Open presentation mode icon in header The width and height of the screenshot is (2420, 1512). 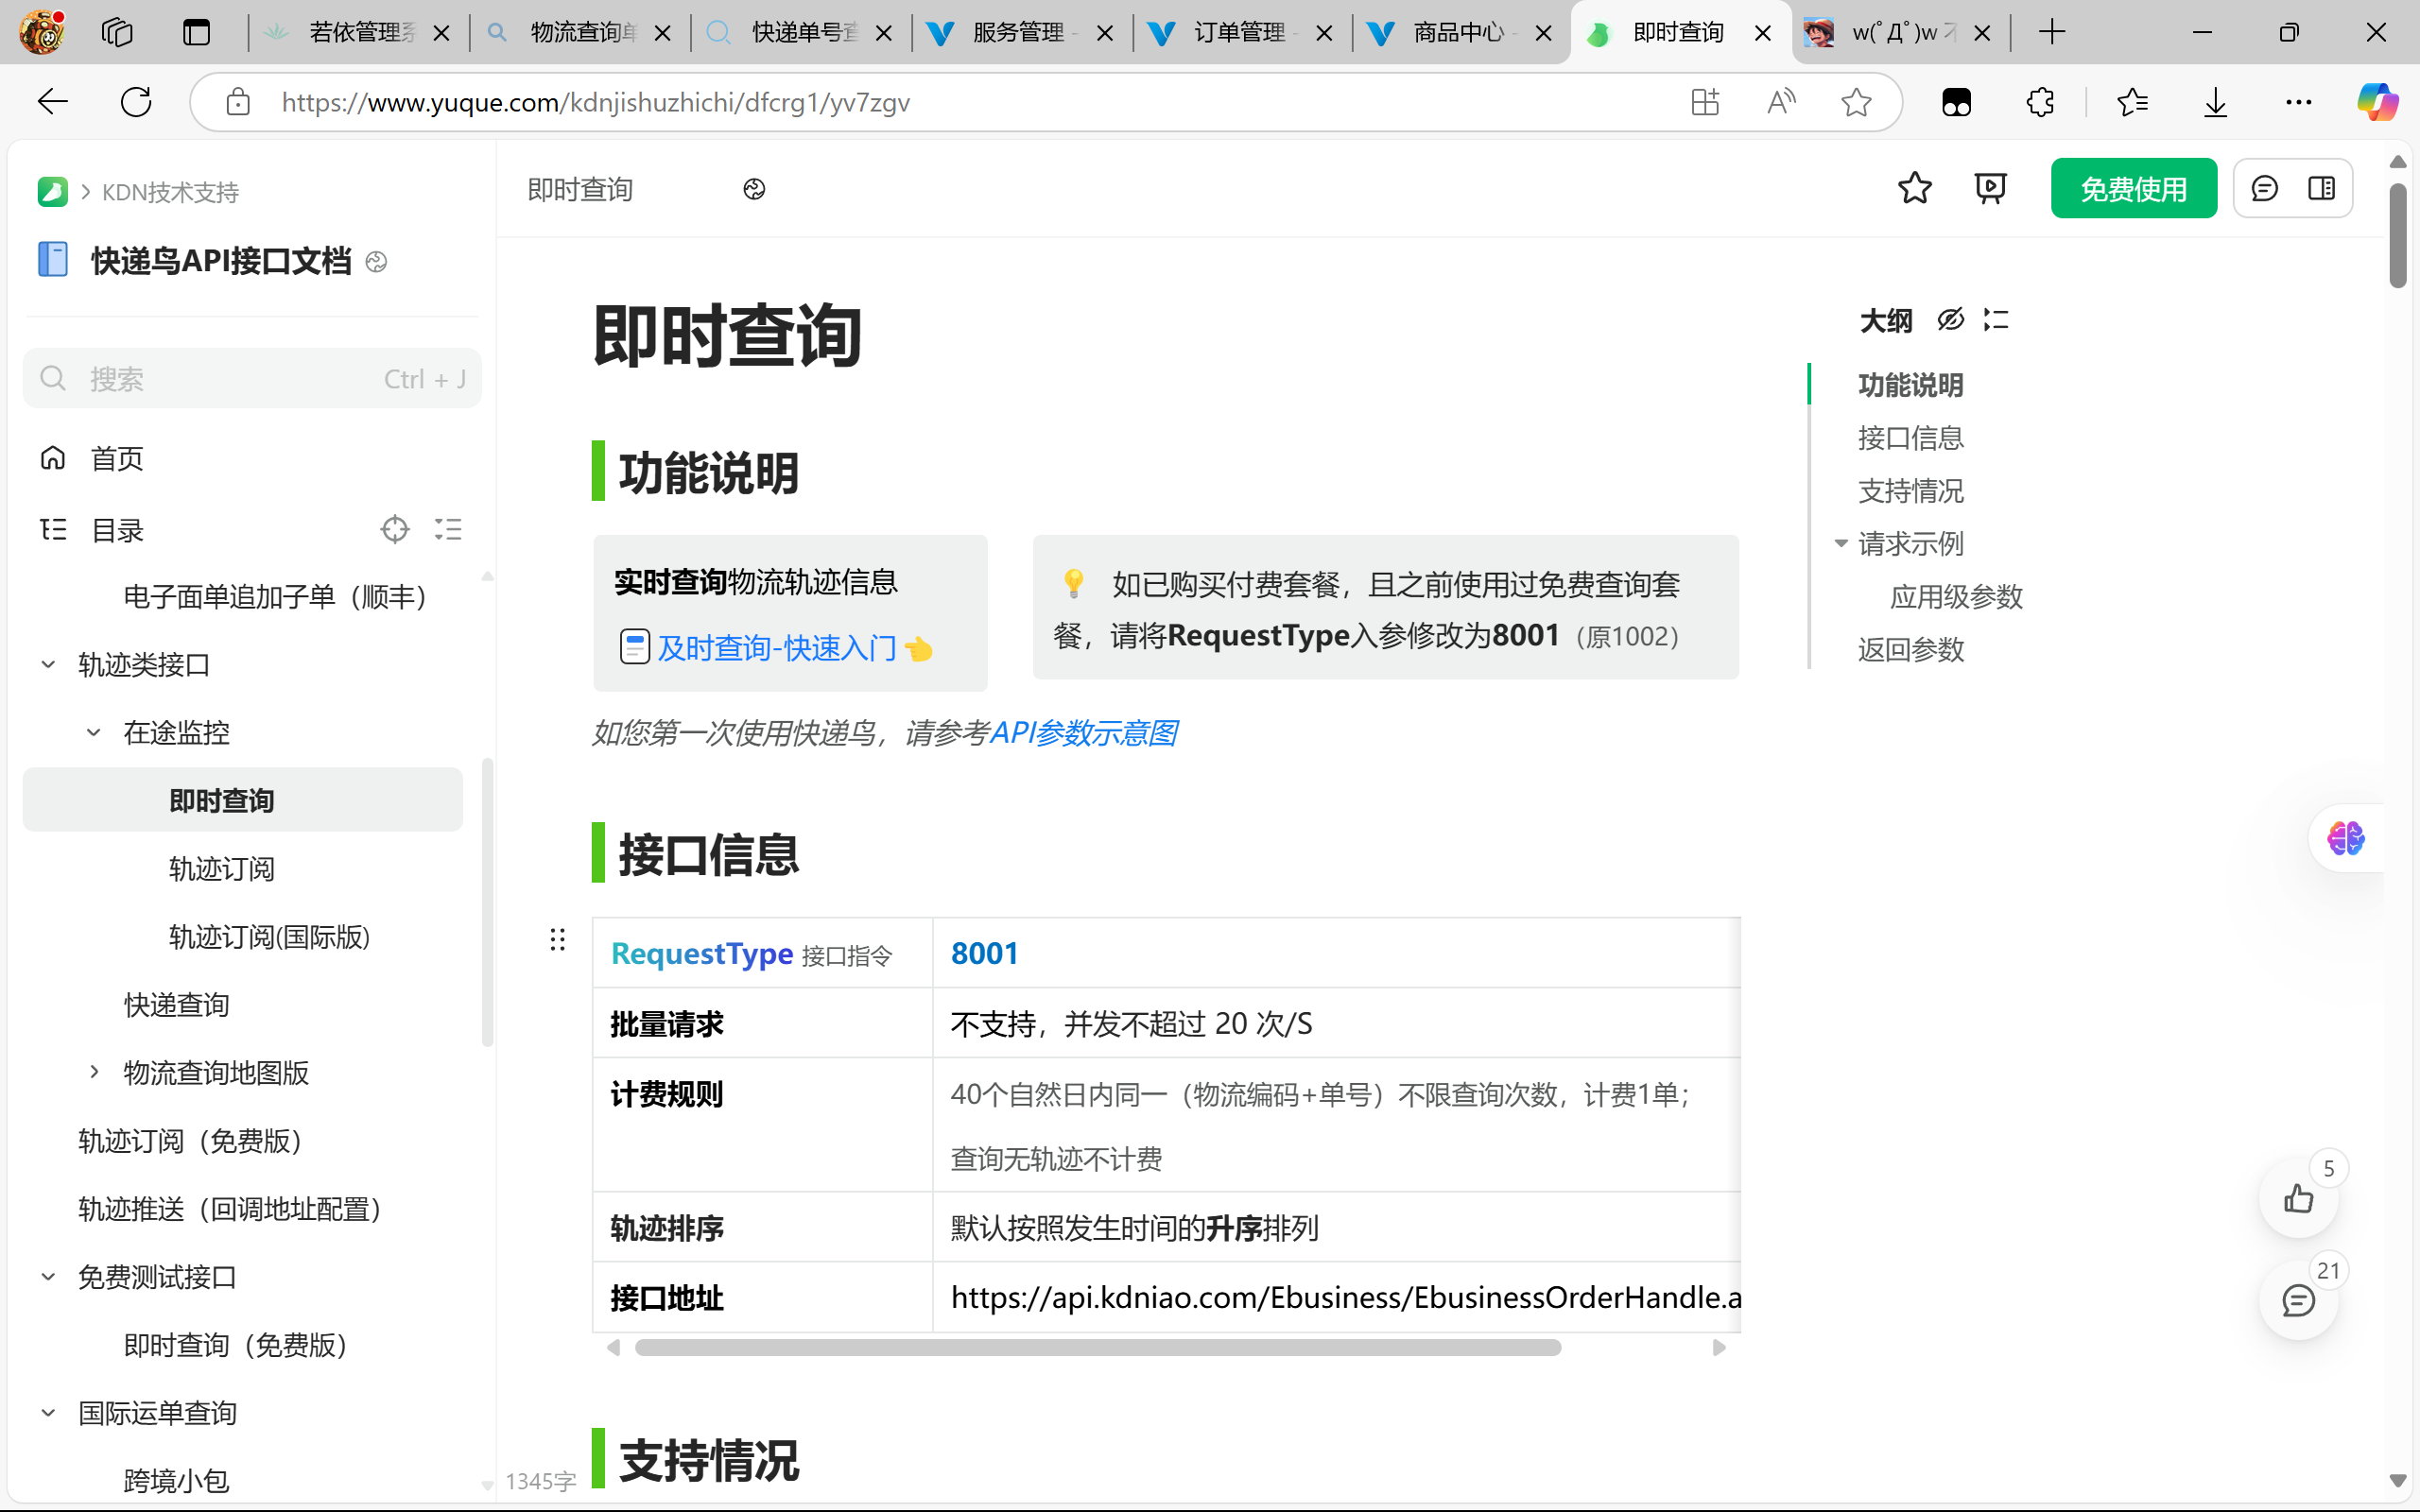pos(1990,188)
